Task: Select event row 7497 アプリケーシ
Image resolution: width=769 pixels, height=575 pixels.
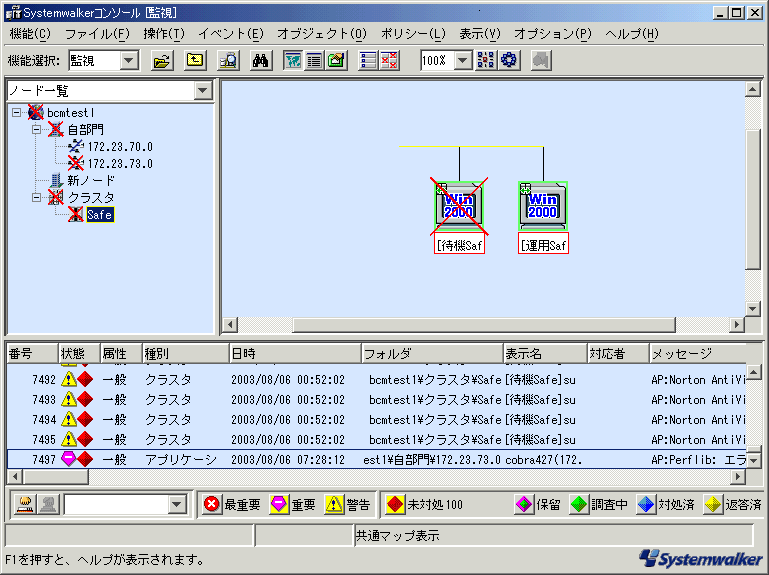Action: tap(377, 460)
